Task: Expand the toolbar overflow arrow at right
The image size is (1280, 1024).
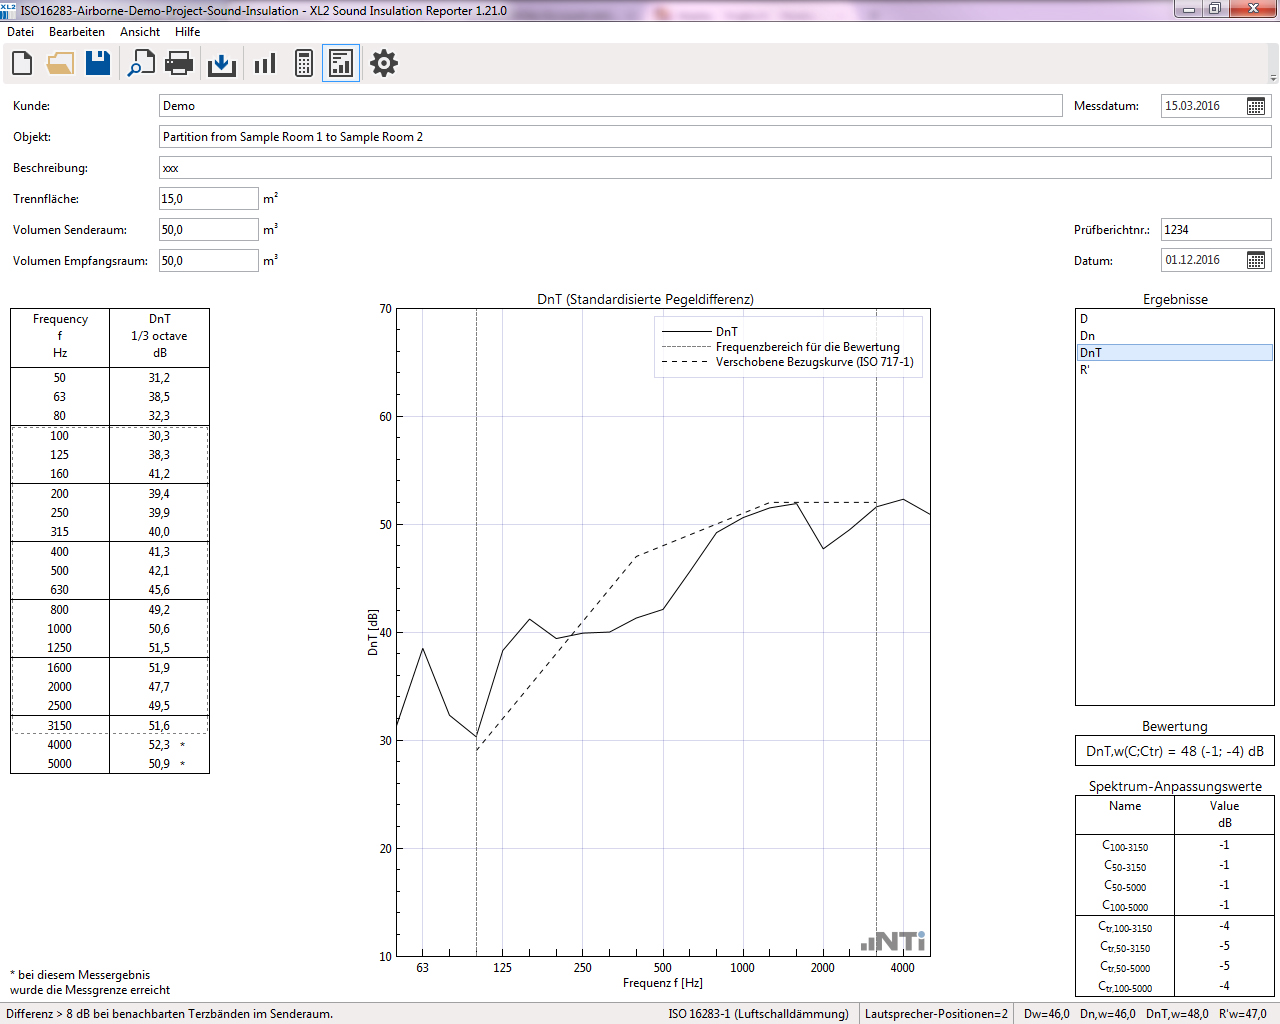Action: pyautogui.click(x=1273, y=78)
